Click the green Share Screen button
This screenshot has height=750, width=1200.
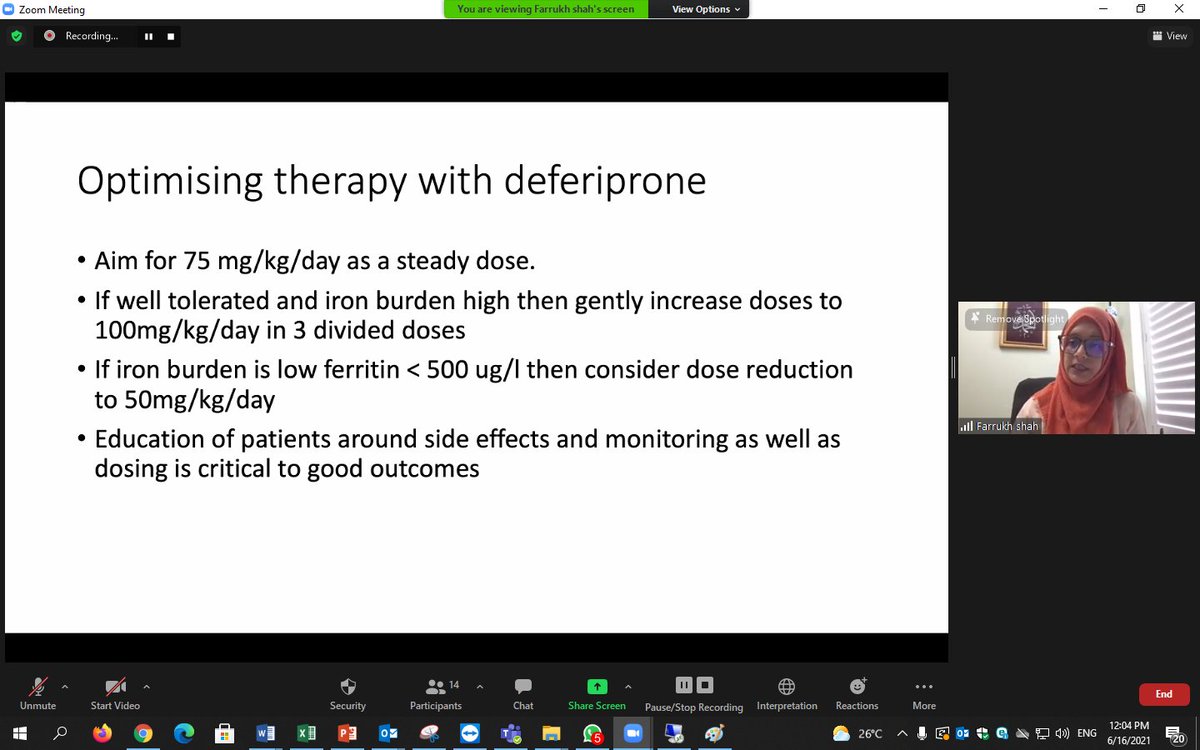tap(597, 692)
